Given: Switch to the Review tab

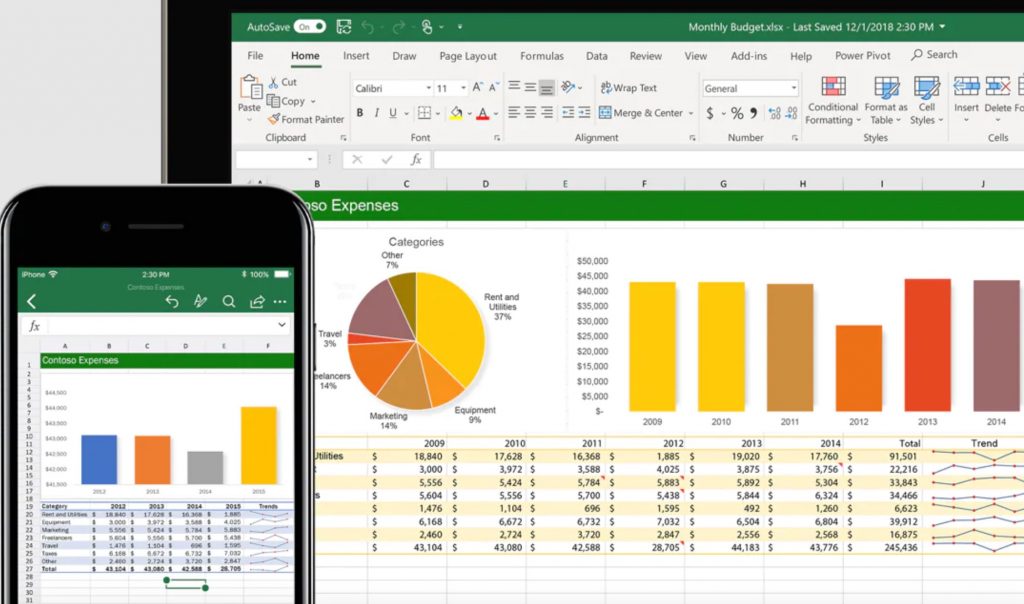Looking at the screenshot, I should pyautogui.click(x=645, y=56).
